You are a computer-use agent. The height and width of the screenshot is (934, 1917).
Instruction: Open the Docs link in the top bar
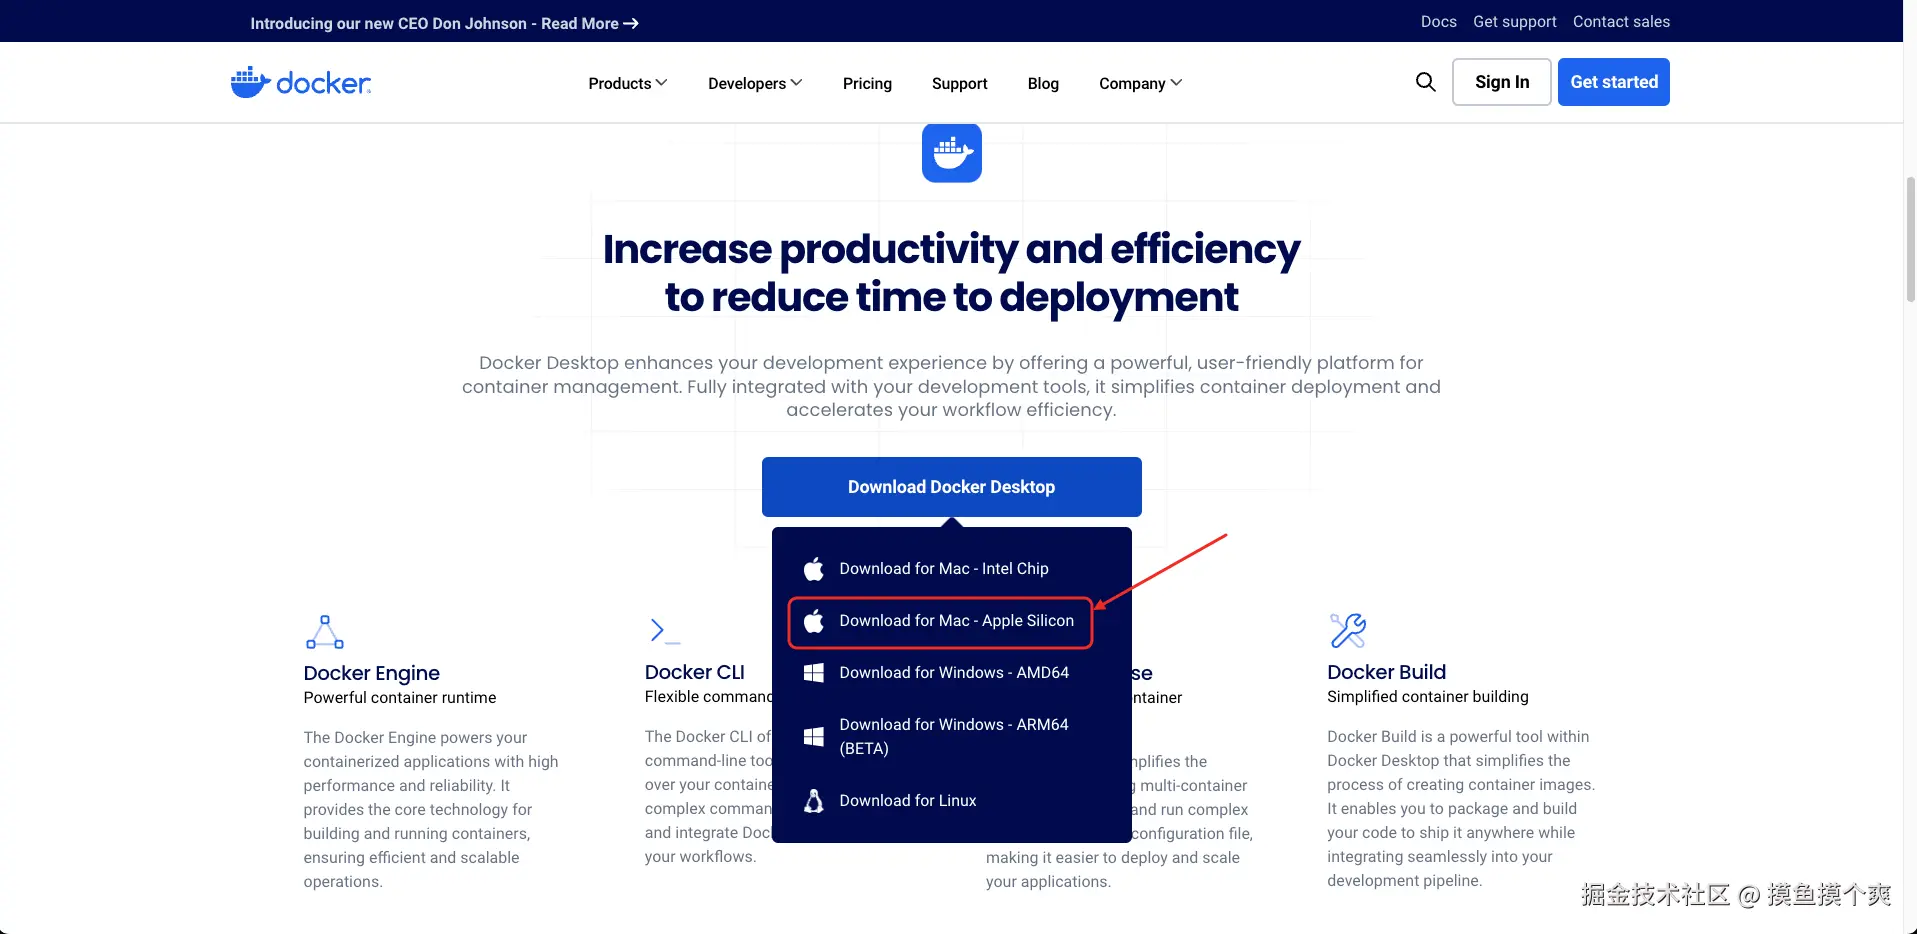(1439, 21)
